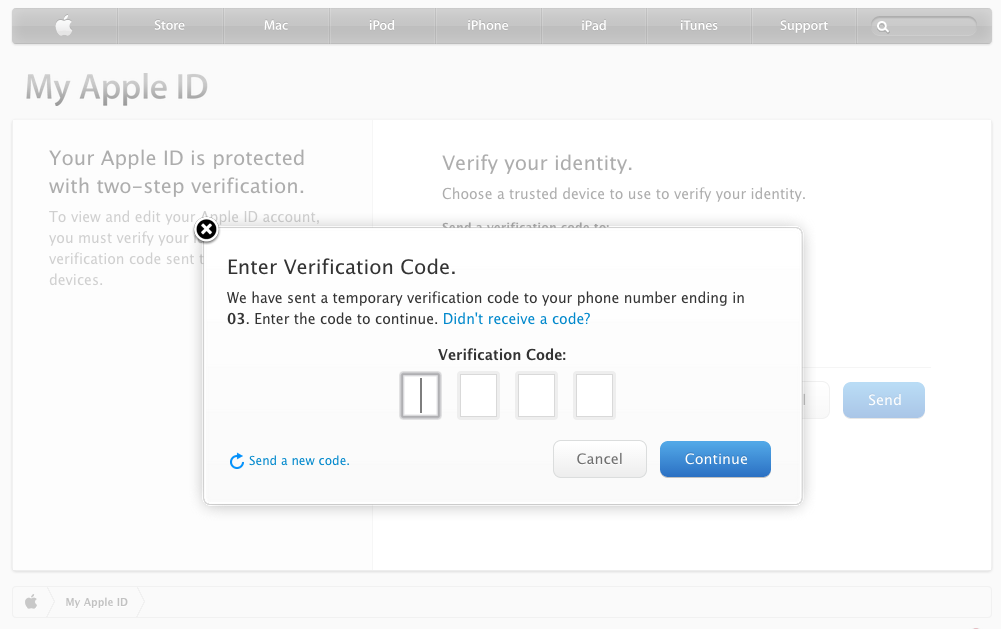1001x629 pixels.
Task: Open the Mac section
Action: point(276,26)
